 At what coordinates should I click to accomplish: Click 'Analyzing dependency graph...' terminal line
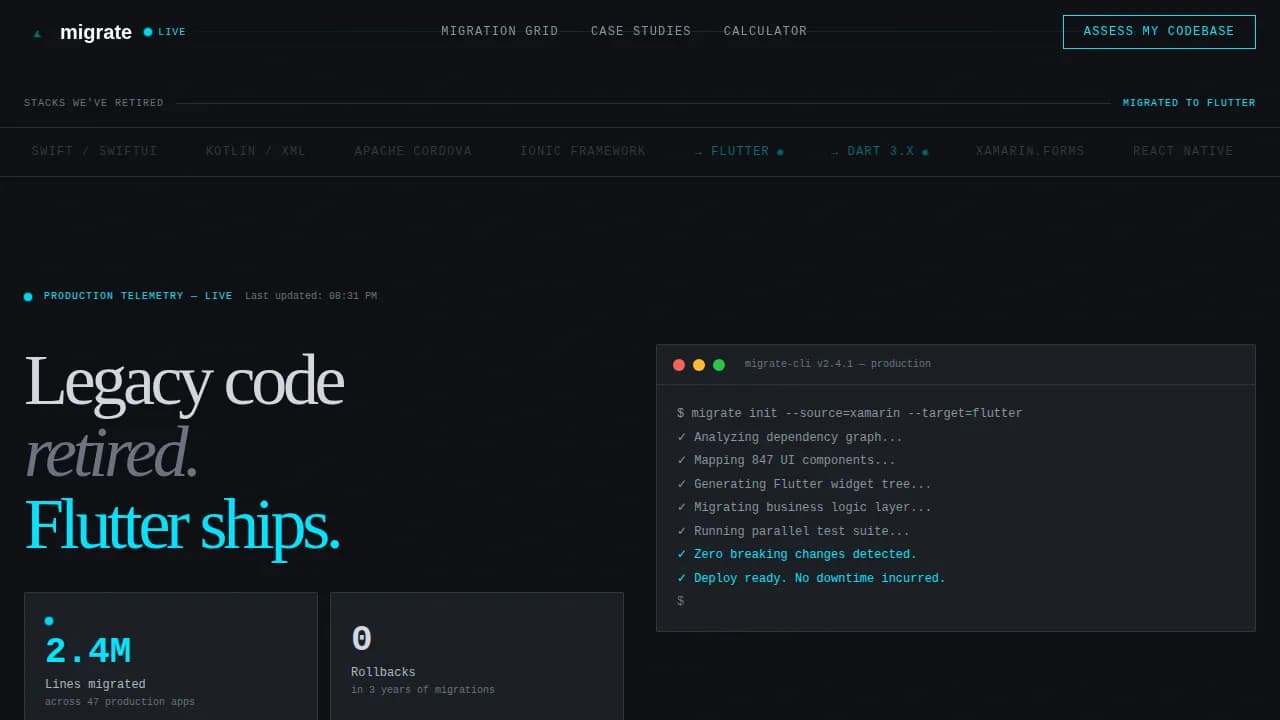790,437
